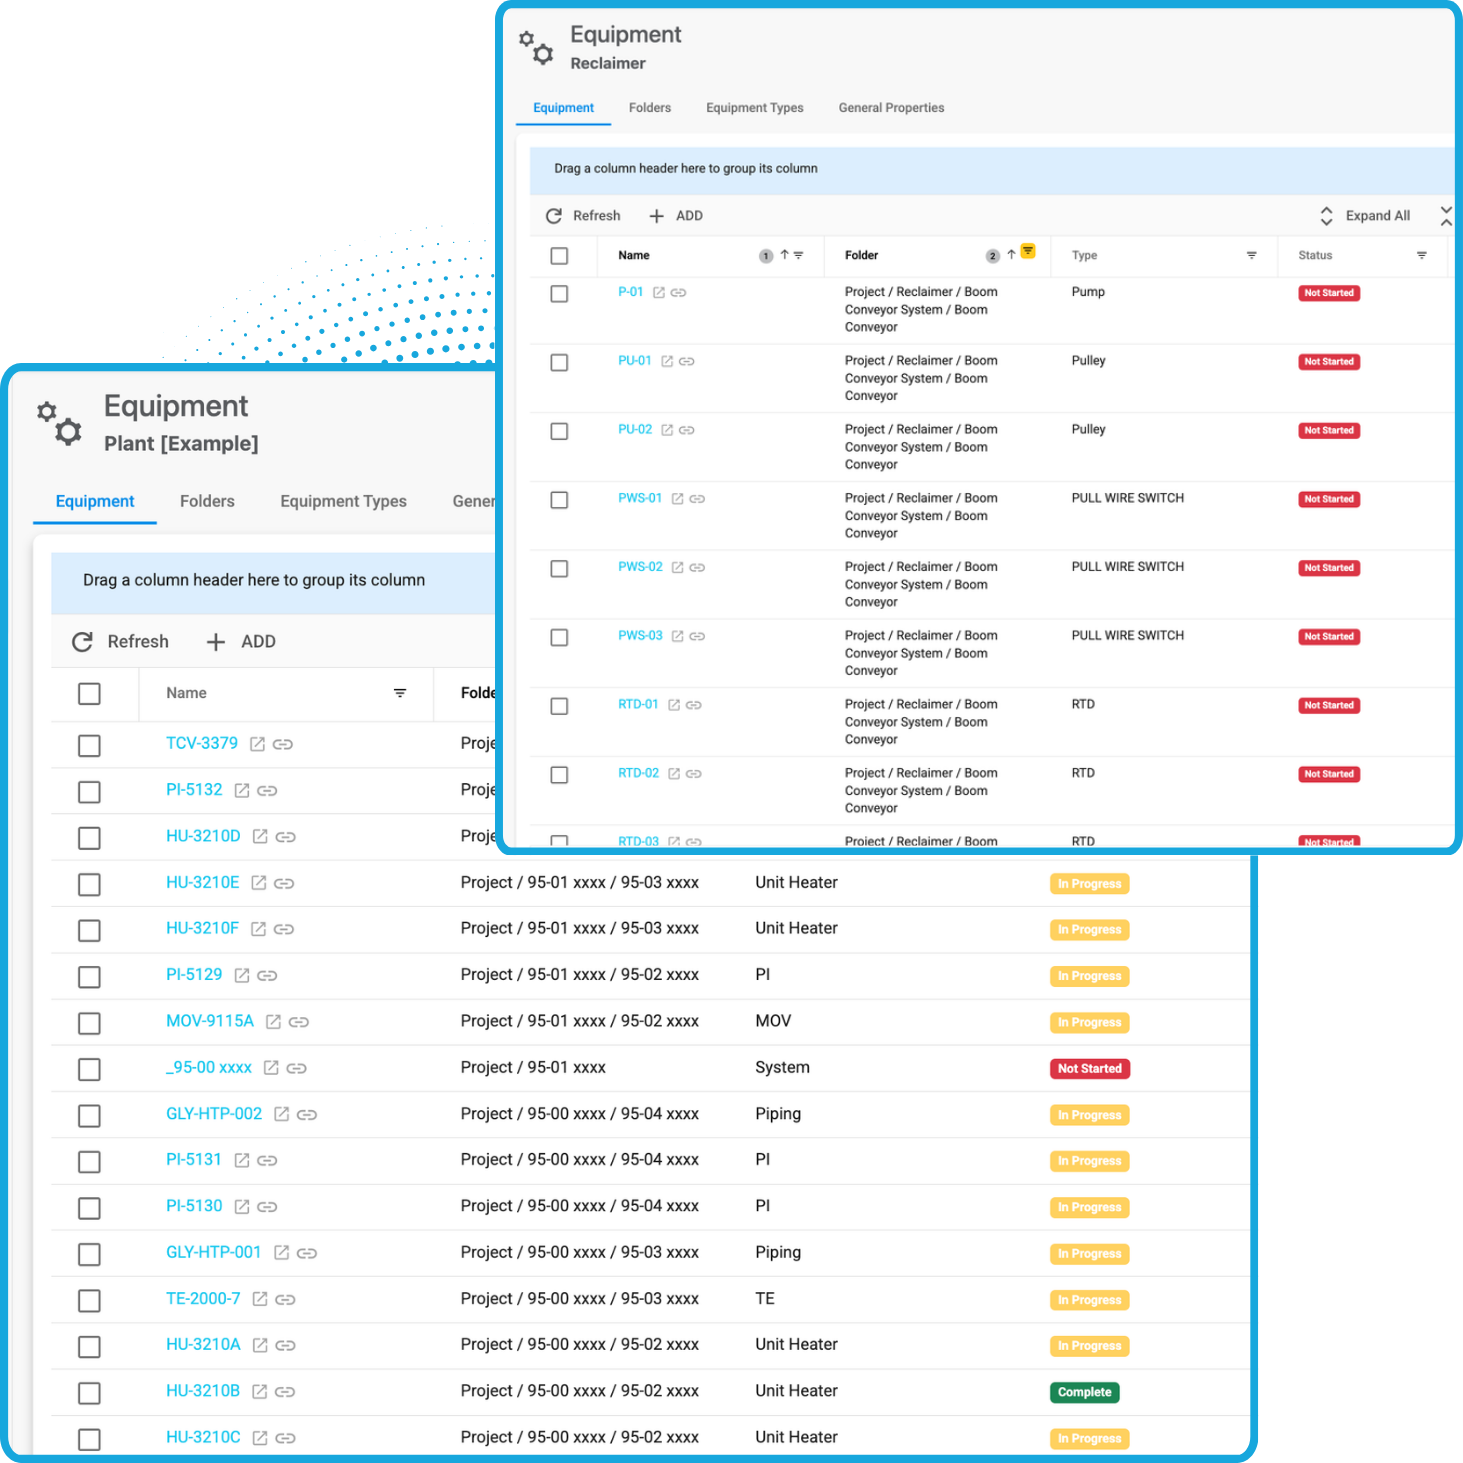Open TCV-3379 external link icon
Viewport: 1463px width, 1463px height.
[x=257, y=744]
